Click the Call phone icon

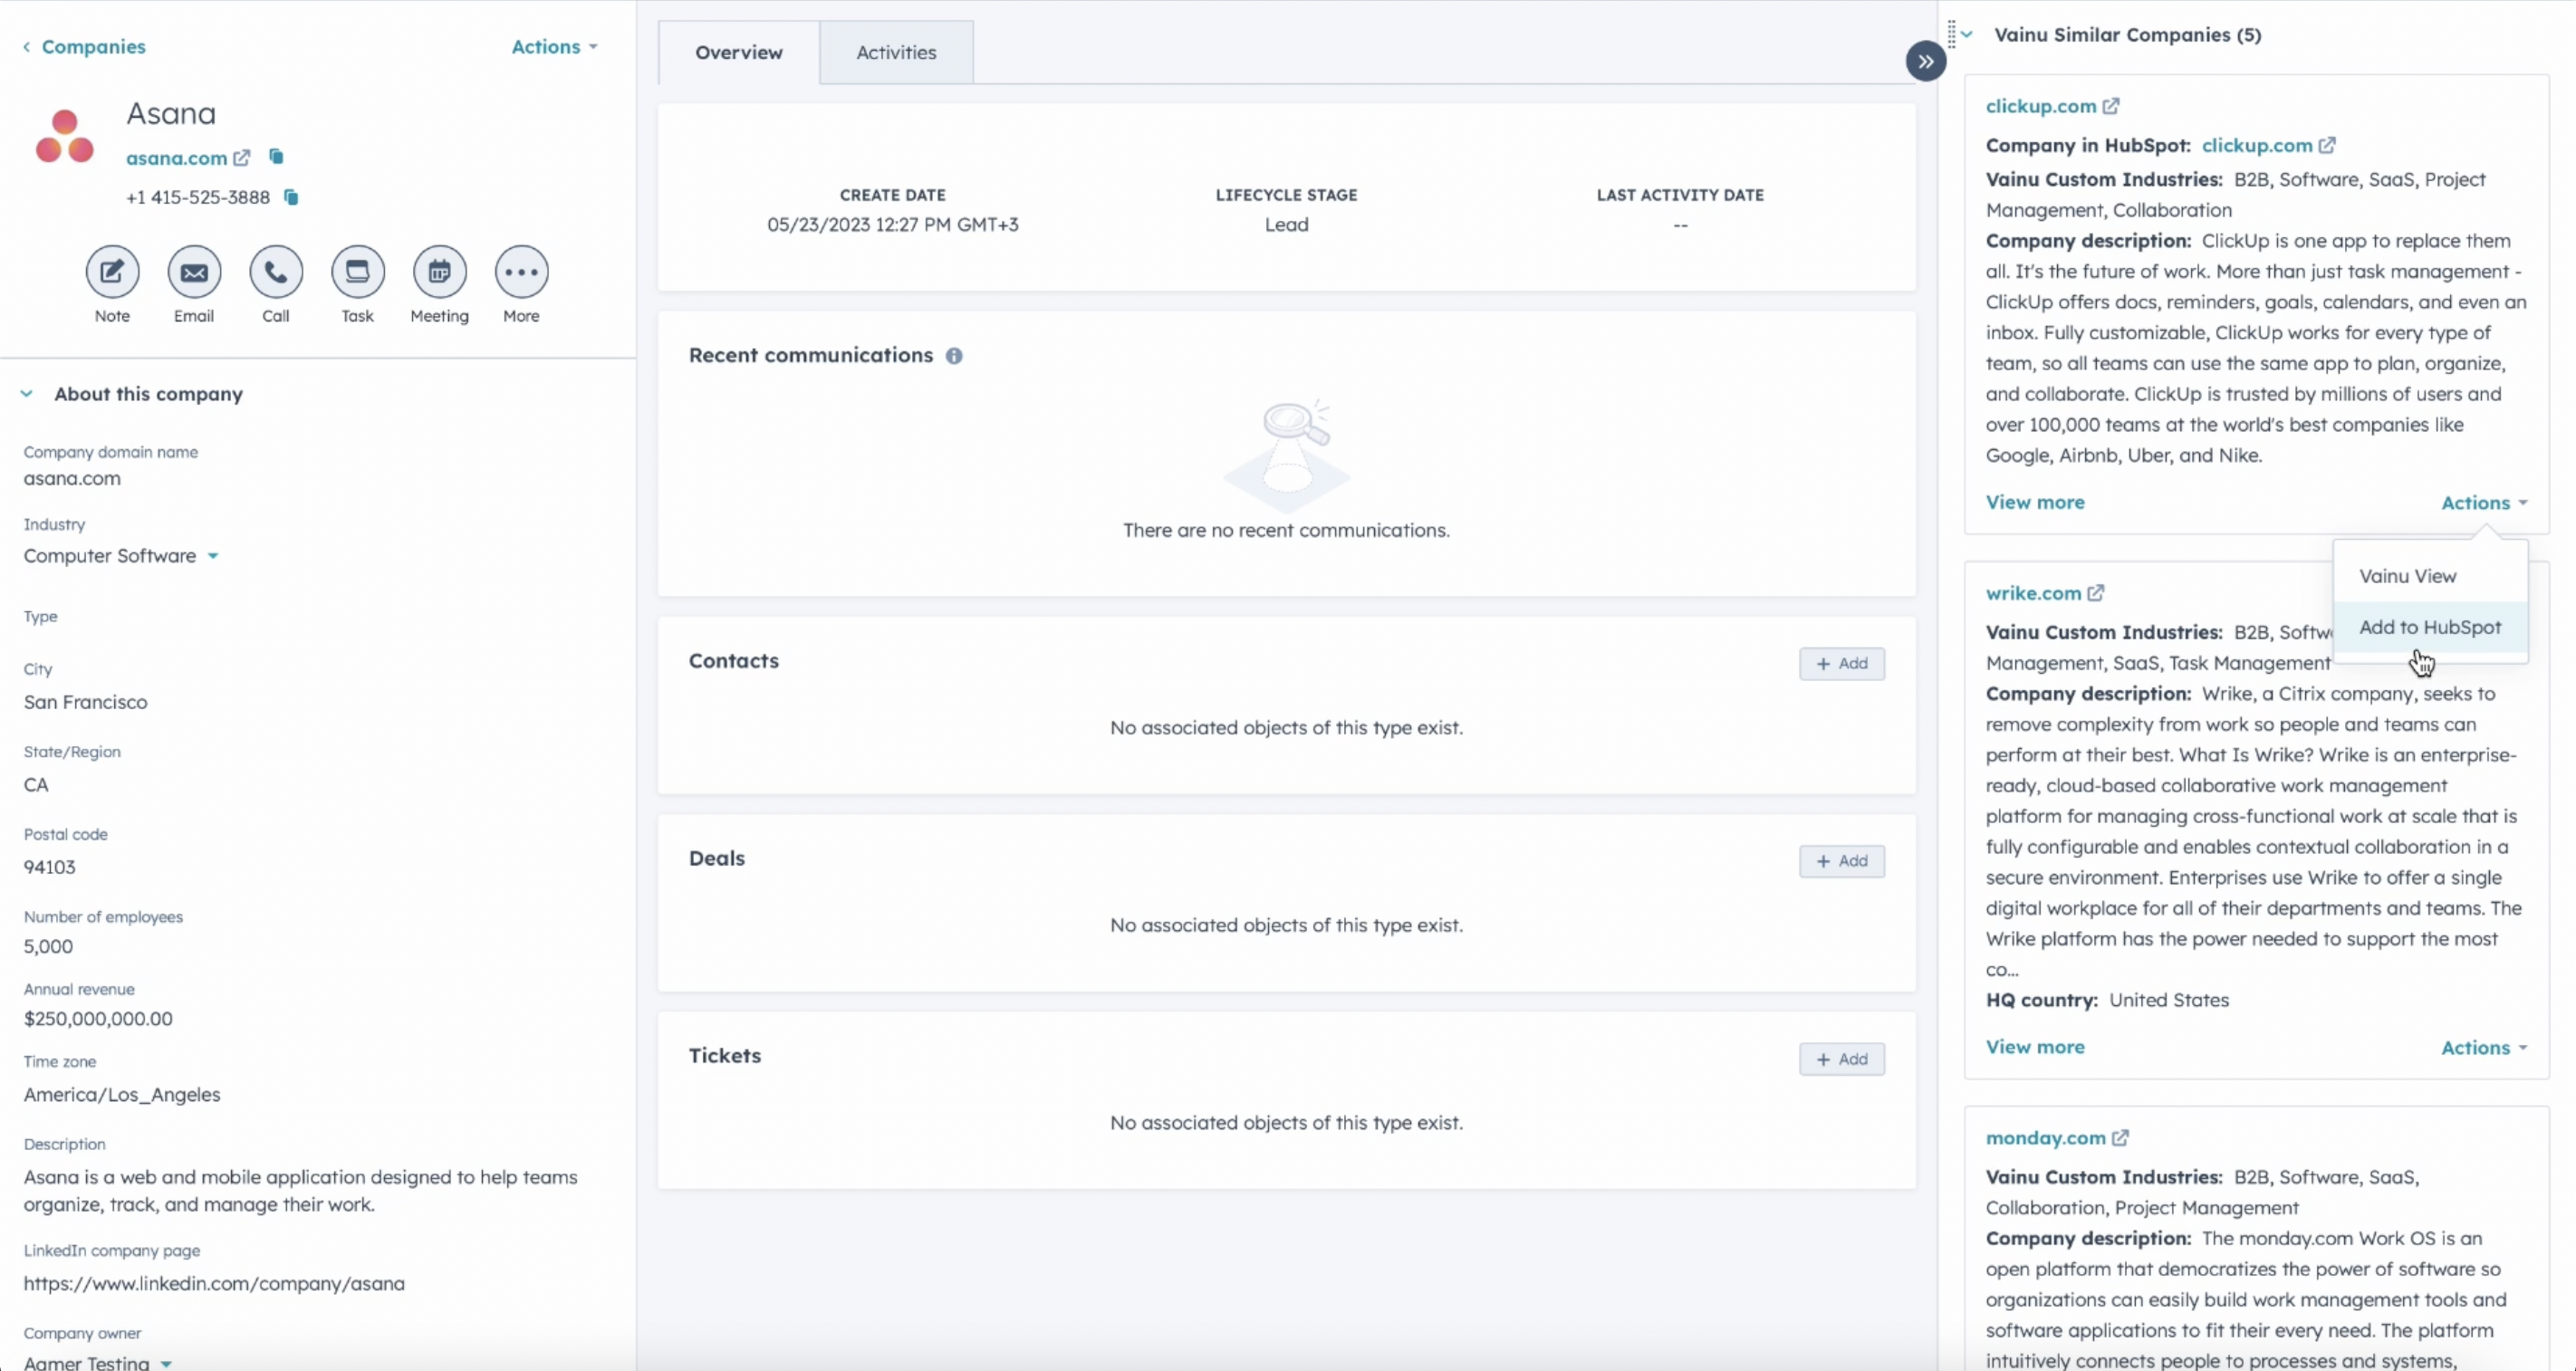coord(276,272)
